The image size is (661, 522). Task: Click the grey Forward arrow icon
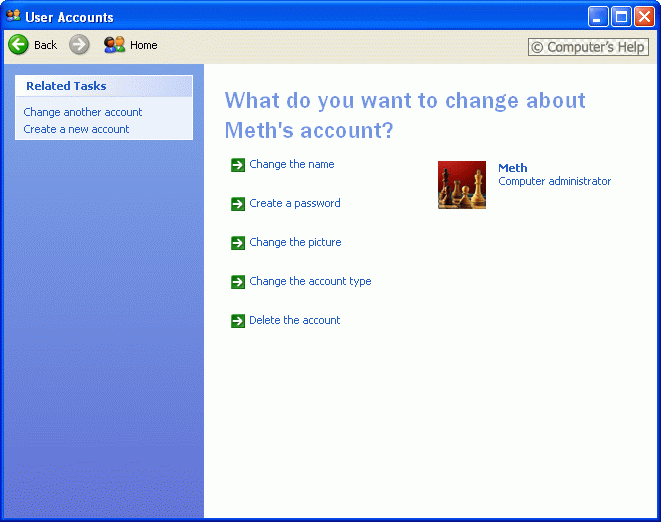pos(79,45)
